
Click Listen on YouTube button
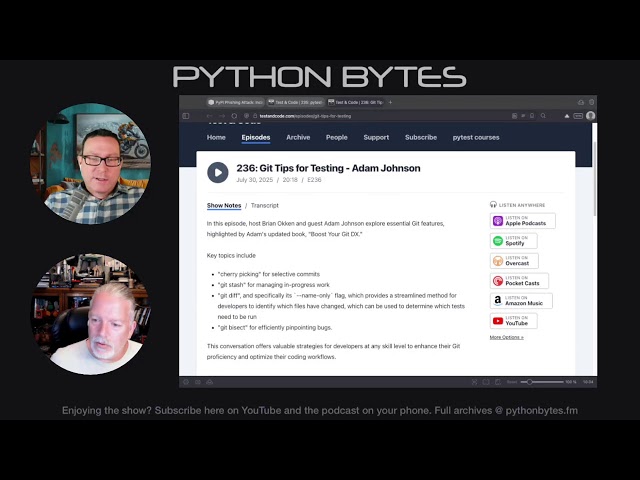(x=513, y=321)
